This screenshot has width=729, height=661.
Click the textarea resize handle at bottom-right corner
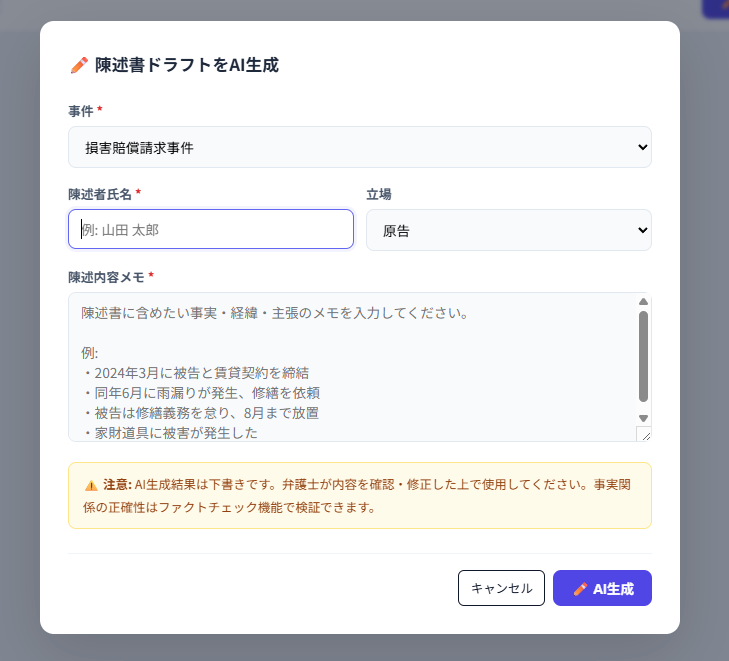(x=643, y=433)
